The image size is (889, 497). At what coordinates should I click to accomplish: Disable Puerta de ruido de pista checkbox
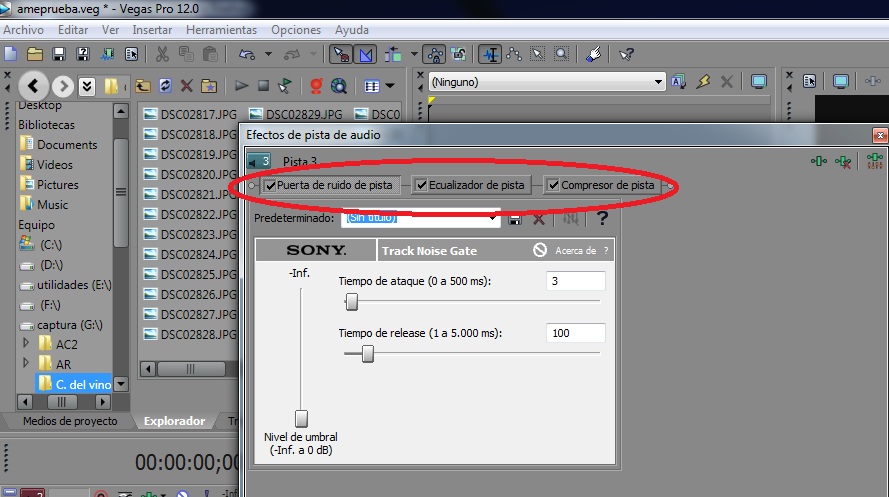coord(271,185)
